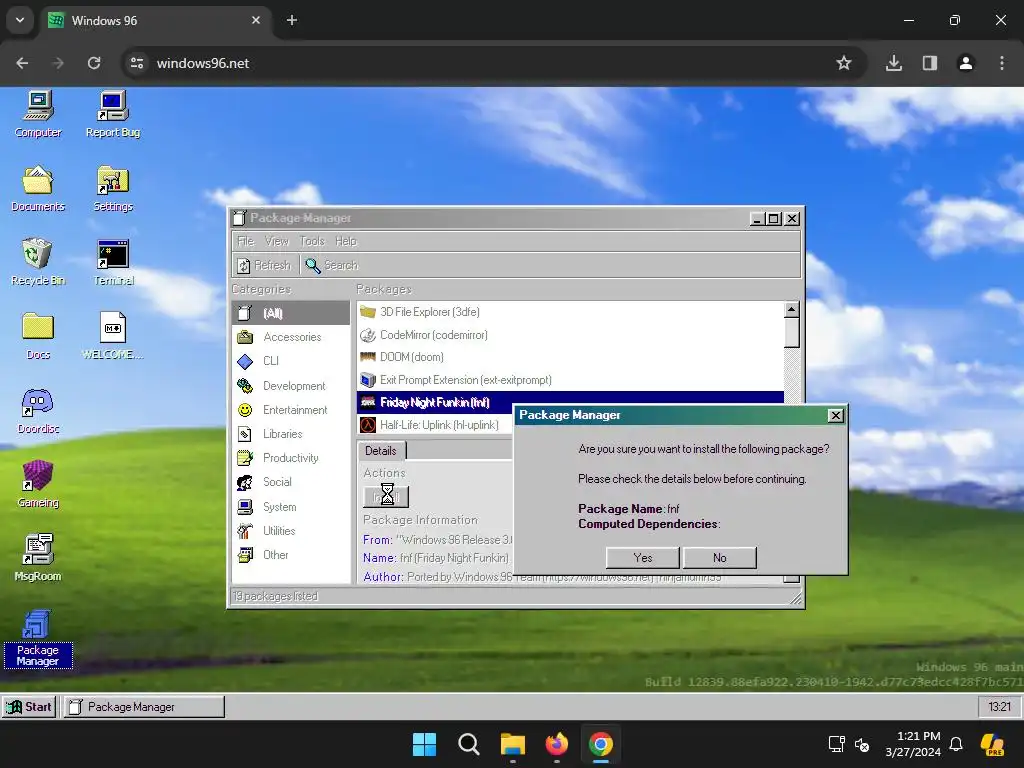Open the Settings desktop shortcut
Image resolution: width=1024 pixels, height=768 pixels.
point(113,189)
